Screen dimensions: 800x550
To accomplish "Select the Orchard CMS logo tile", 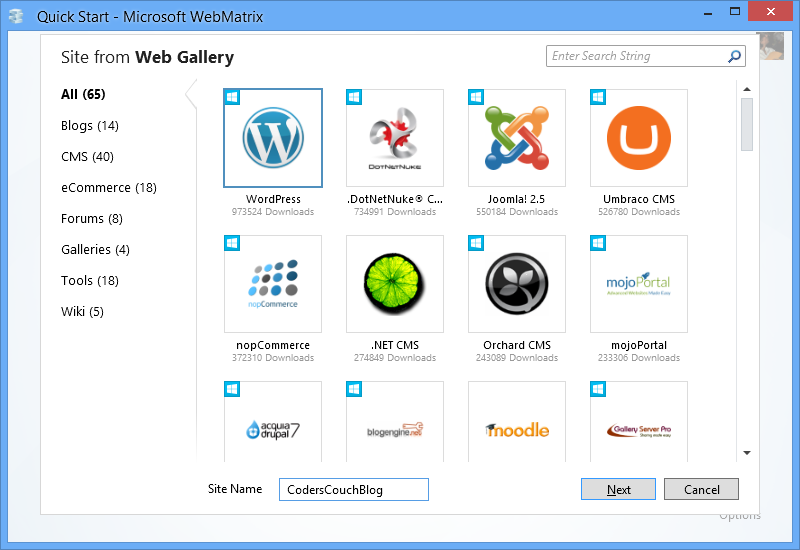I will [517, 284].
